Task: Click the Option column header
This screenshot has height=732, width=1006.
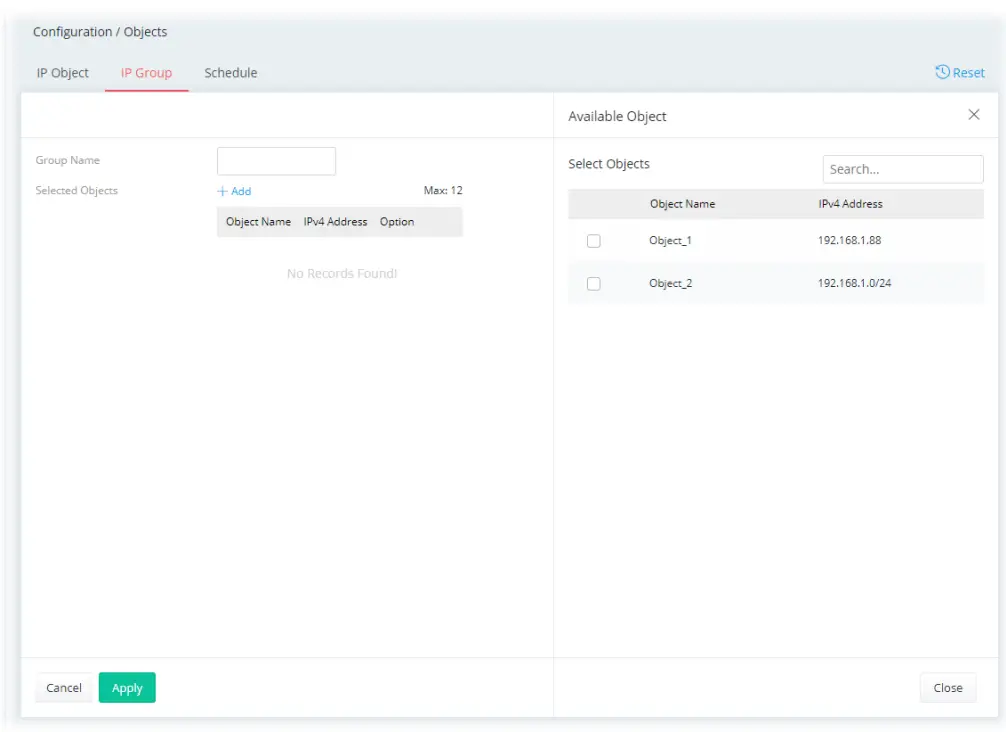Action: pos(396,222)
